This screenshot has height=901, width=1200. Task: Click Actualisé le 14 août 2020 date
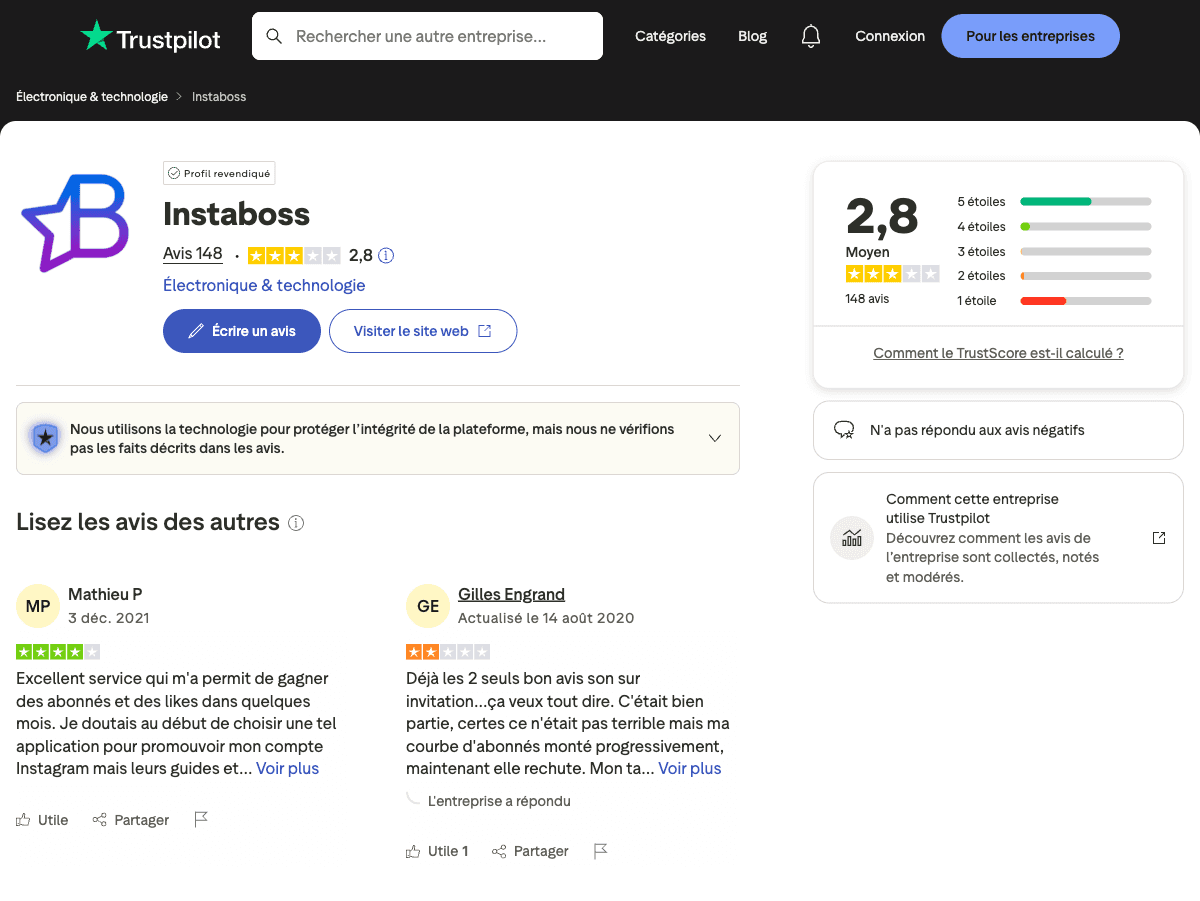click(546, 618)
